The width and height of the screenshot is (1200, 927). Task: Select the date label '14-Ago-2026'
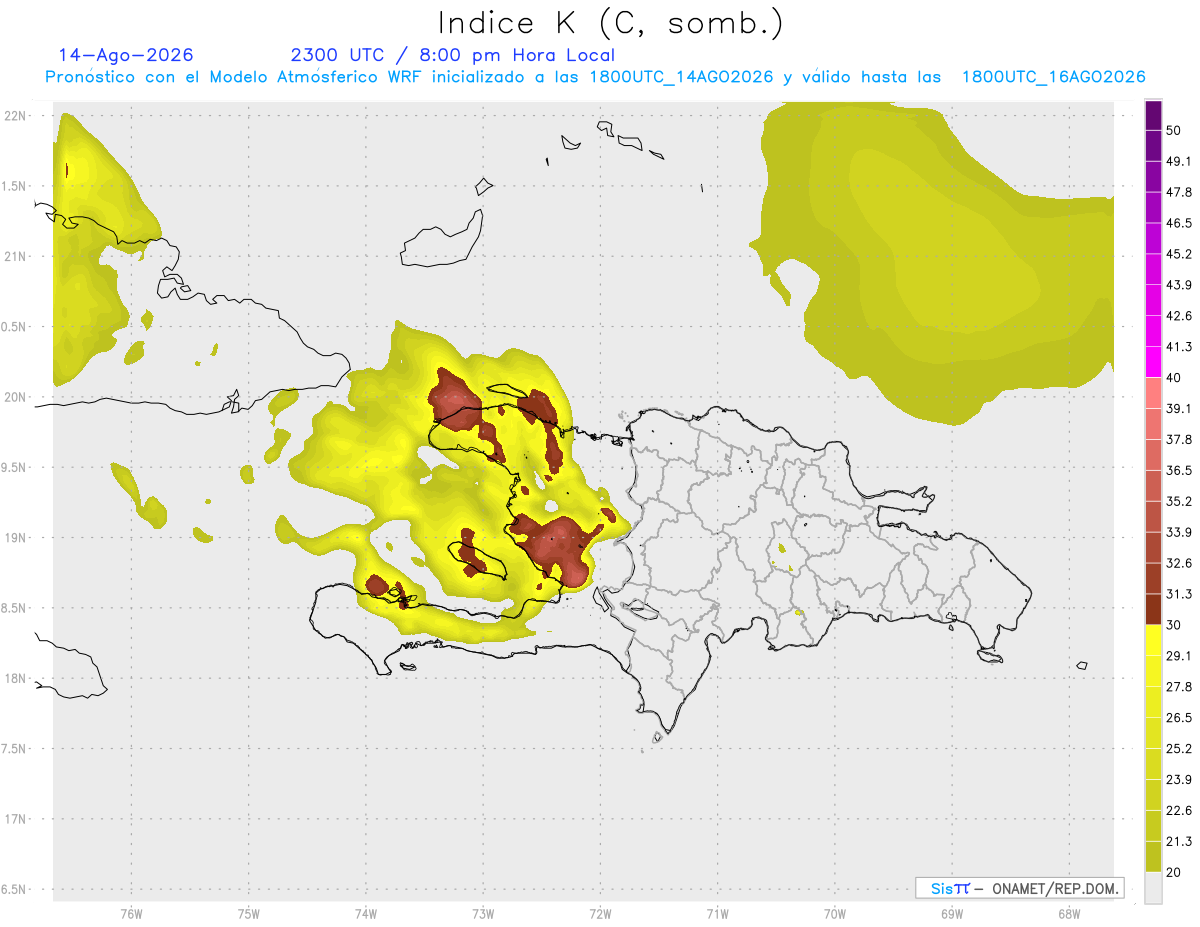point(126,55)
